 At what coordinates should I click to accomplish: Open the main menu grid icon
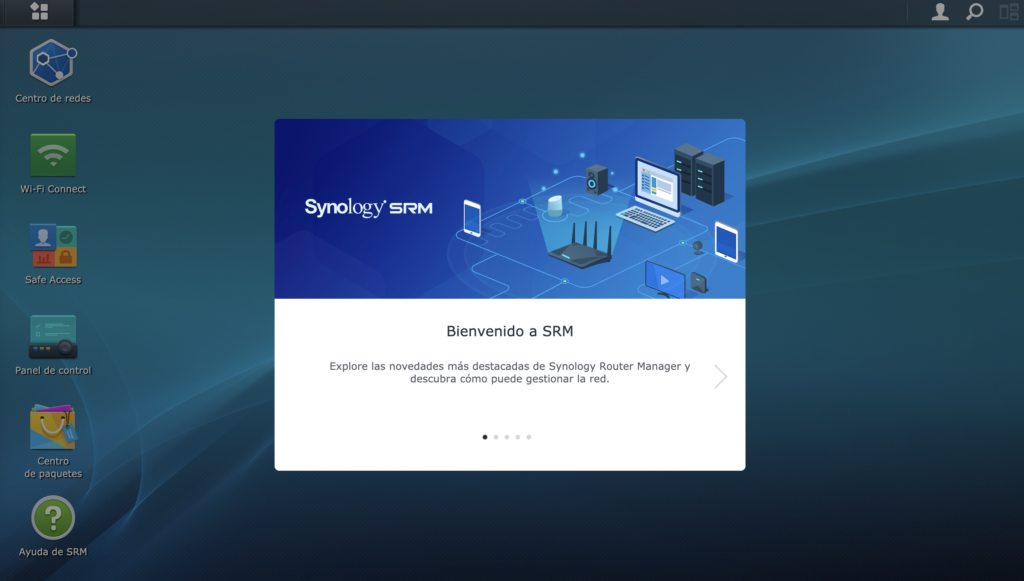click(x=39, y=13)
